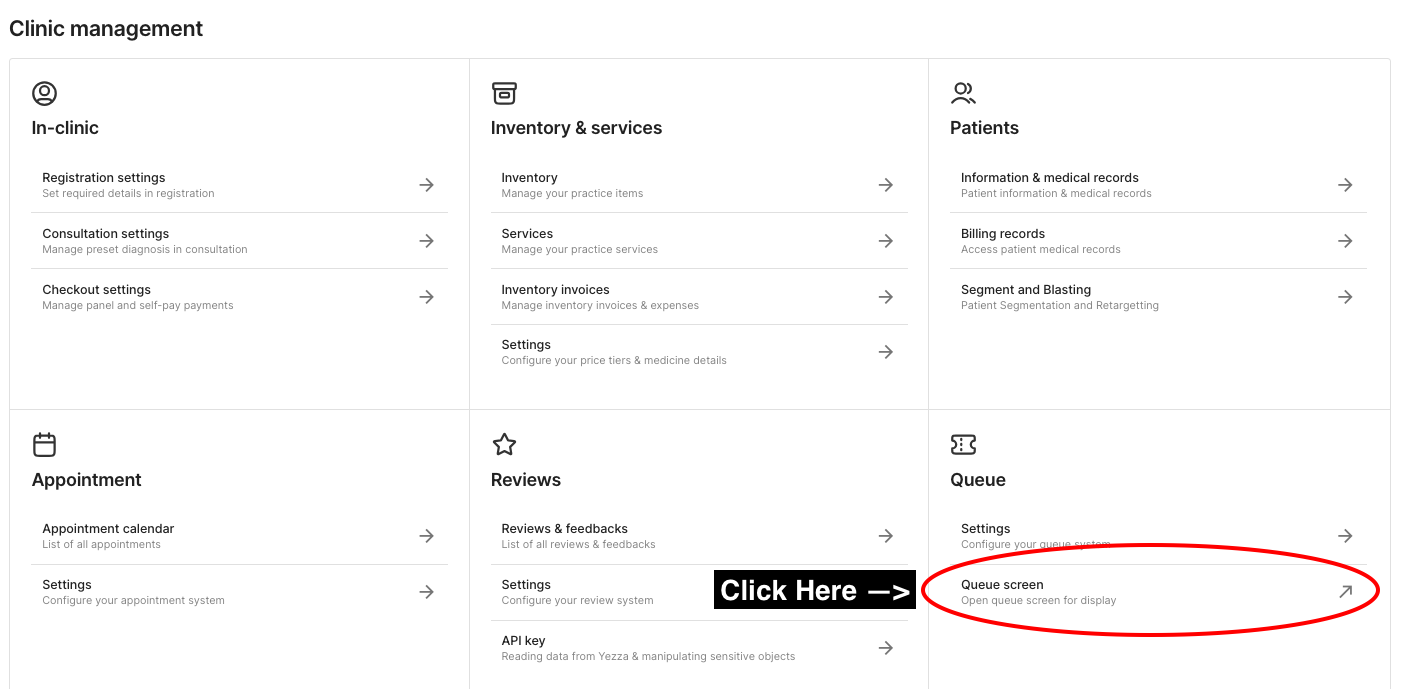The image size is (1420, 689).
Task: View patient Billing records
Action: click(x=1003, y=240)
